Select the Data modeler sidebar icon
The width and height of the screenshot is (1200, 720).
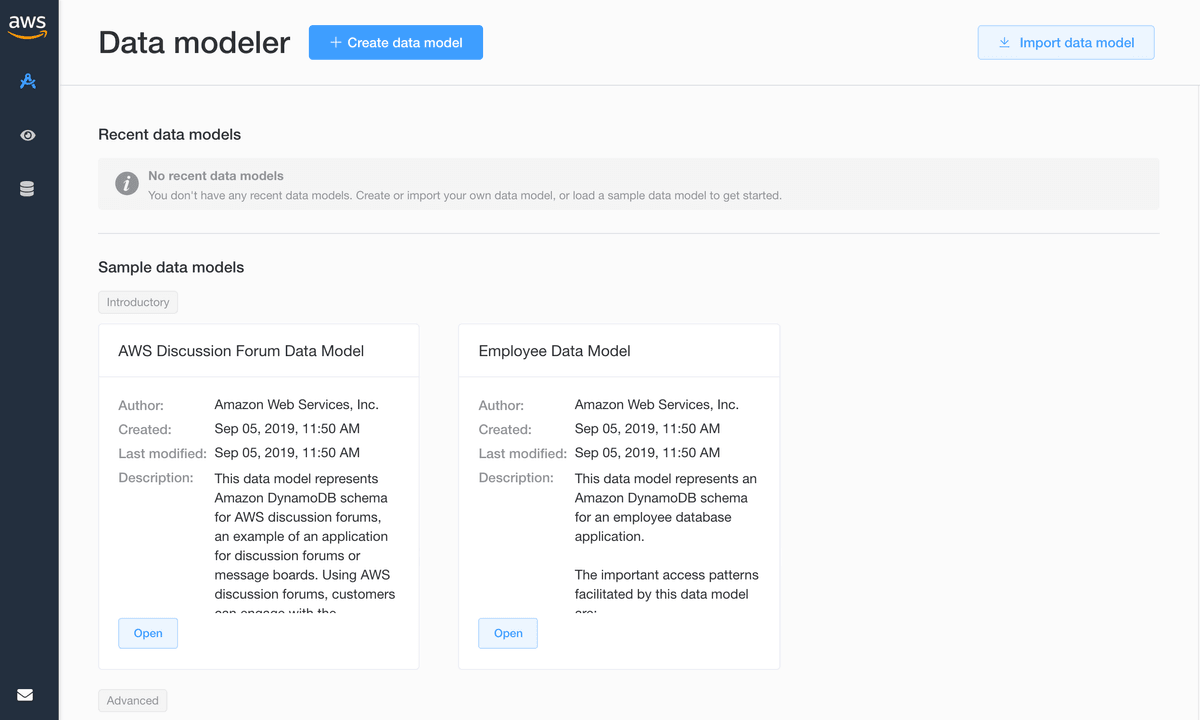28,81
